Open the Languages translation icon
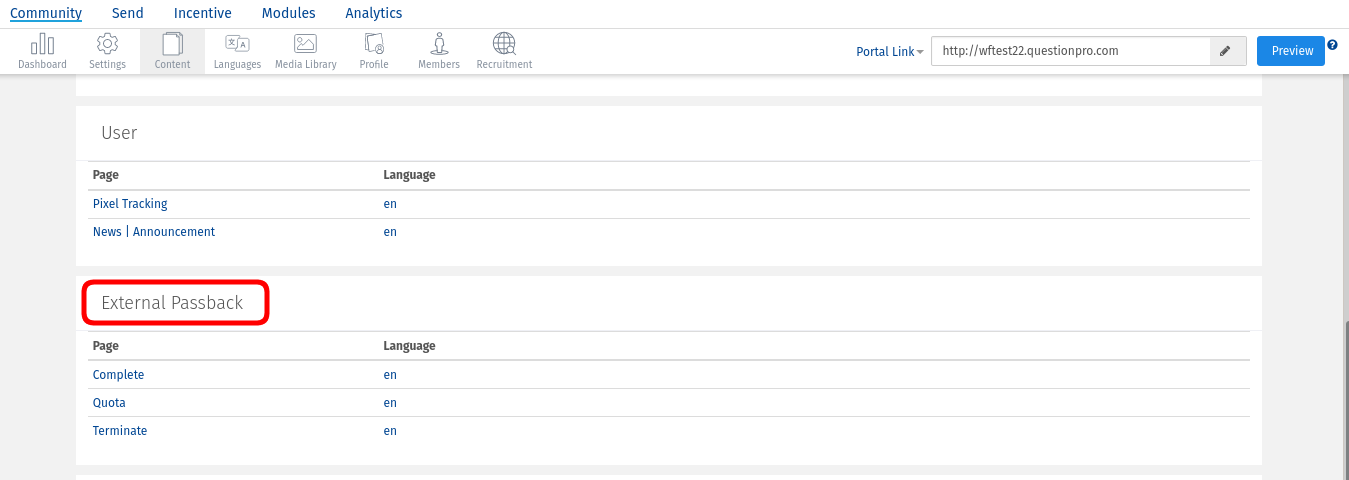1349x480 pixels. (x=237, y=45)
